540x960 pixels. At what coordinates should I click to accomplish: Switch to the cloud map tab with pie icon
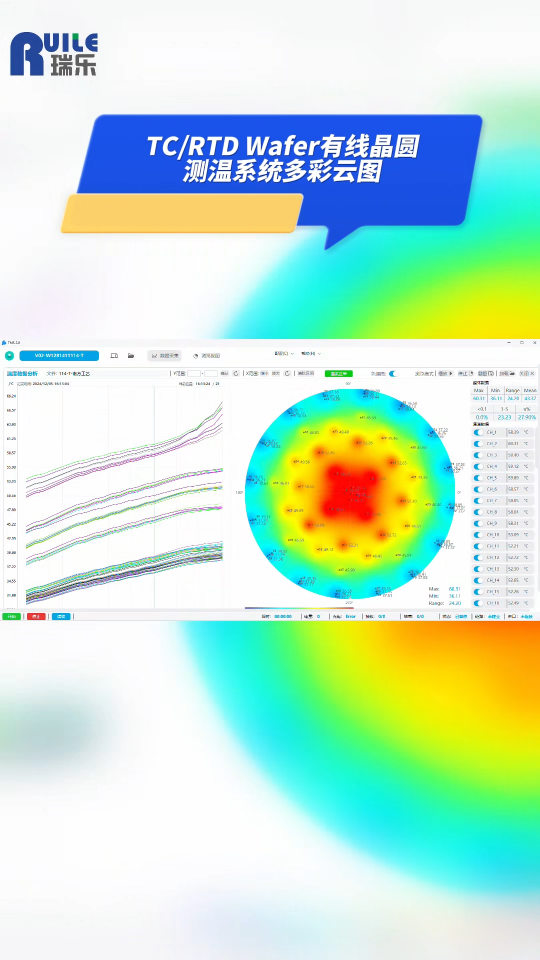click(206, 356)
